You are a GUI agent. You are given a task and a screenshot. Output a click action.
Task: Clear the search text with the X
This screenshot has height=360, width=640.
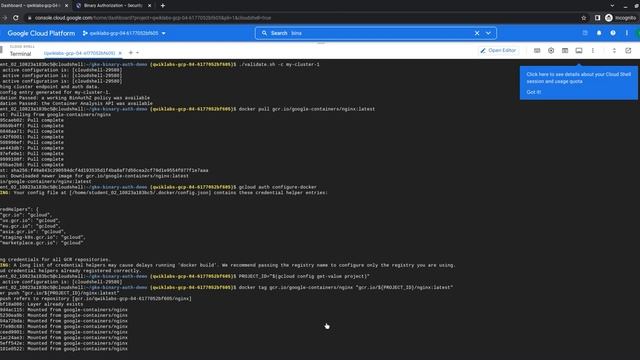[x=477, y=33]
